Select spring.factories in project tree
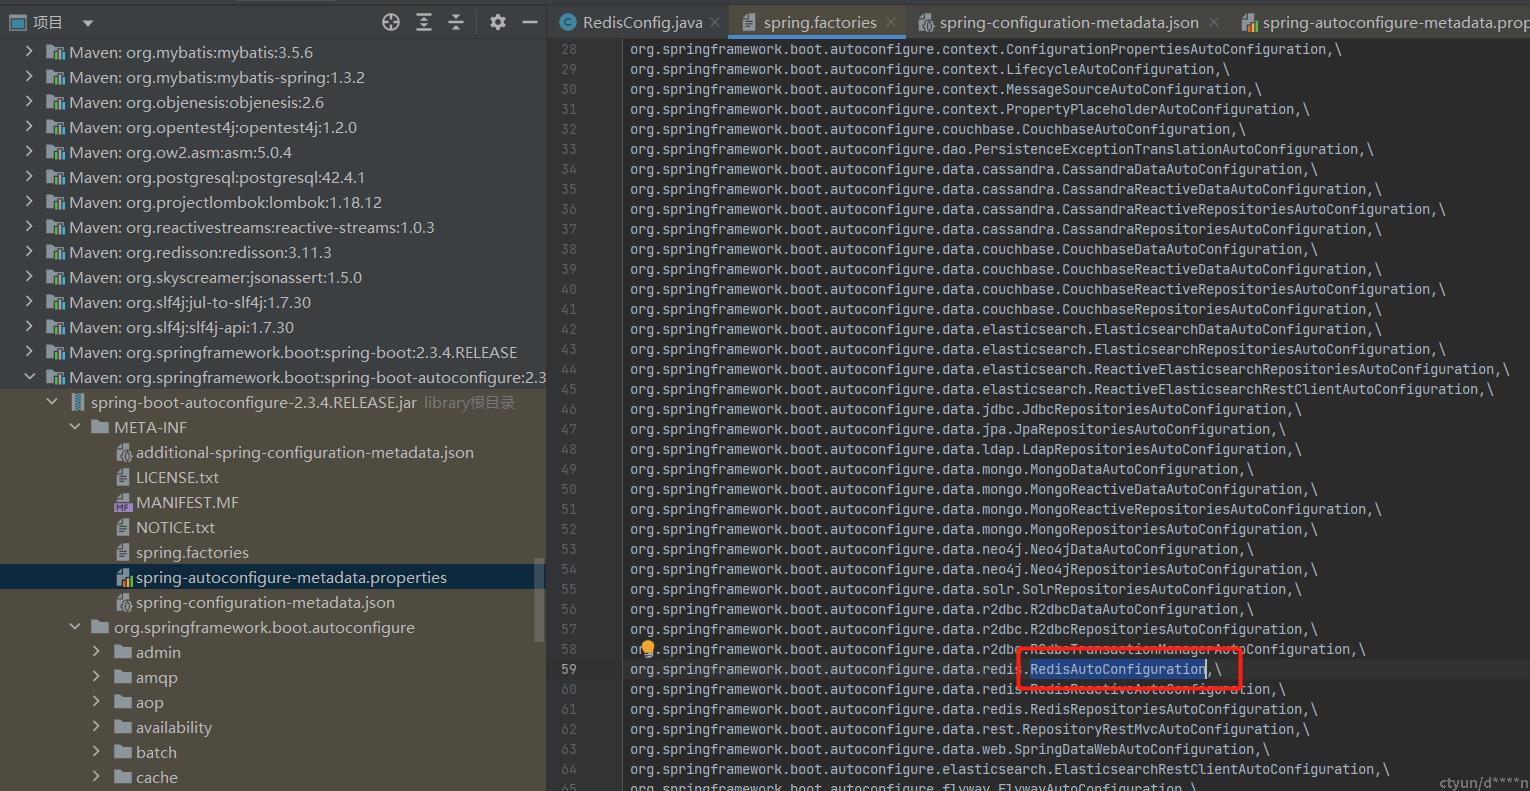1530x791 pixels. (x=192, y=552)
